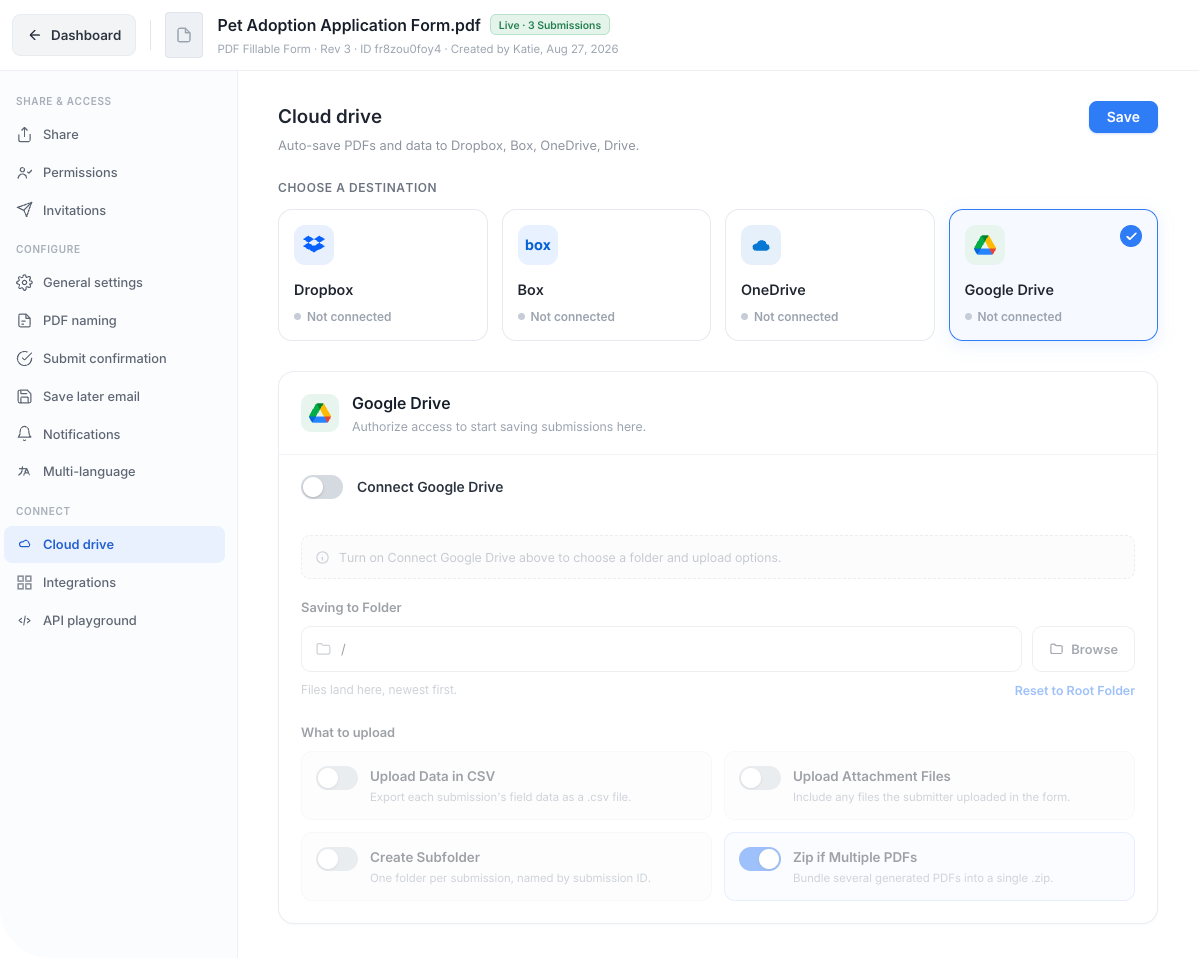
Task: Click the Notifications bell icon
Action: tap(24, 434)
